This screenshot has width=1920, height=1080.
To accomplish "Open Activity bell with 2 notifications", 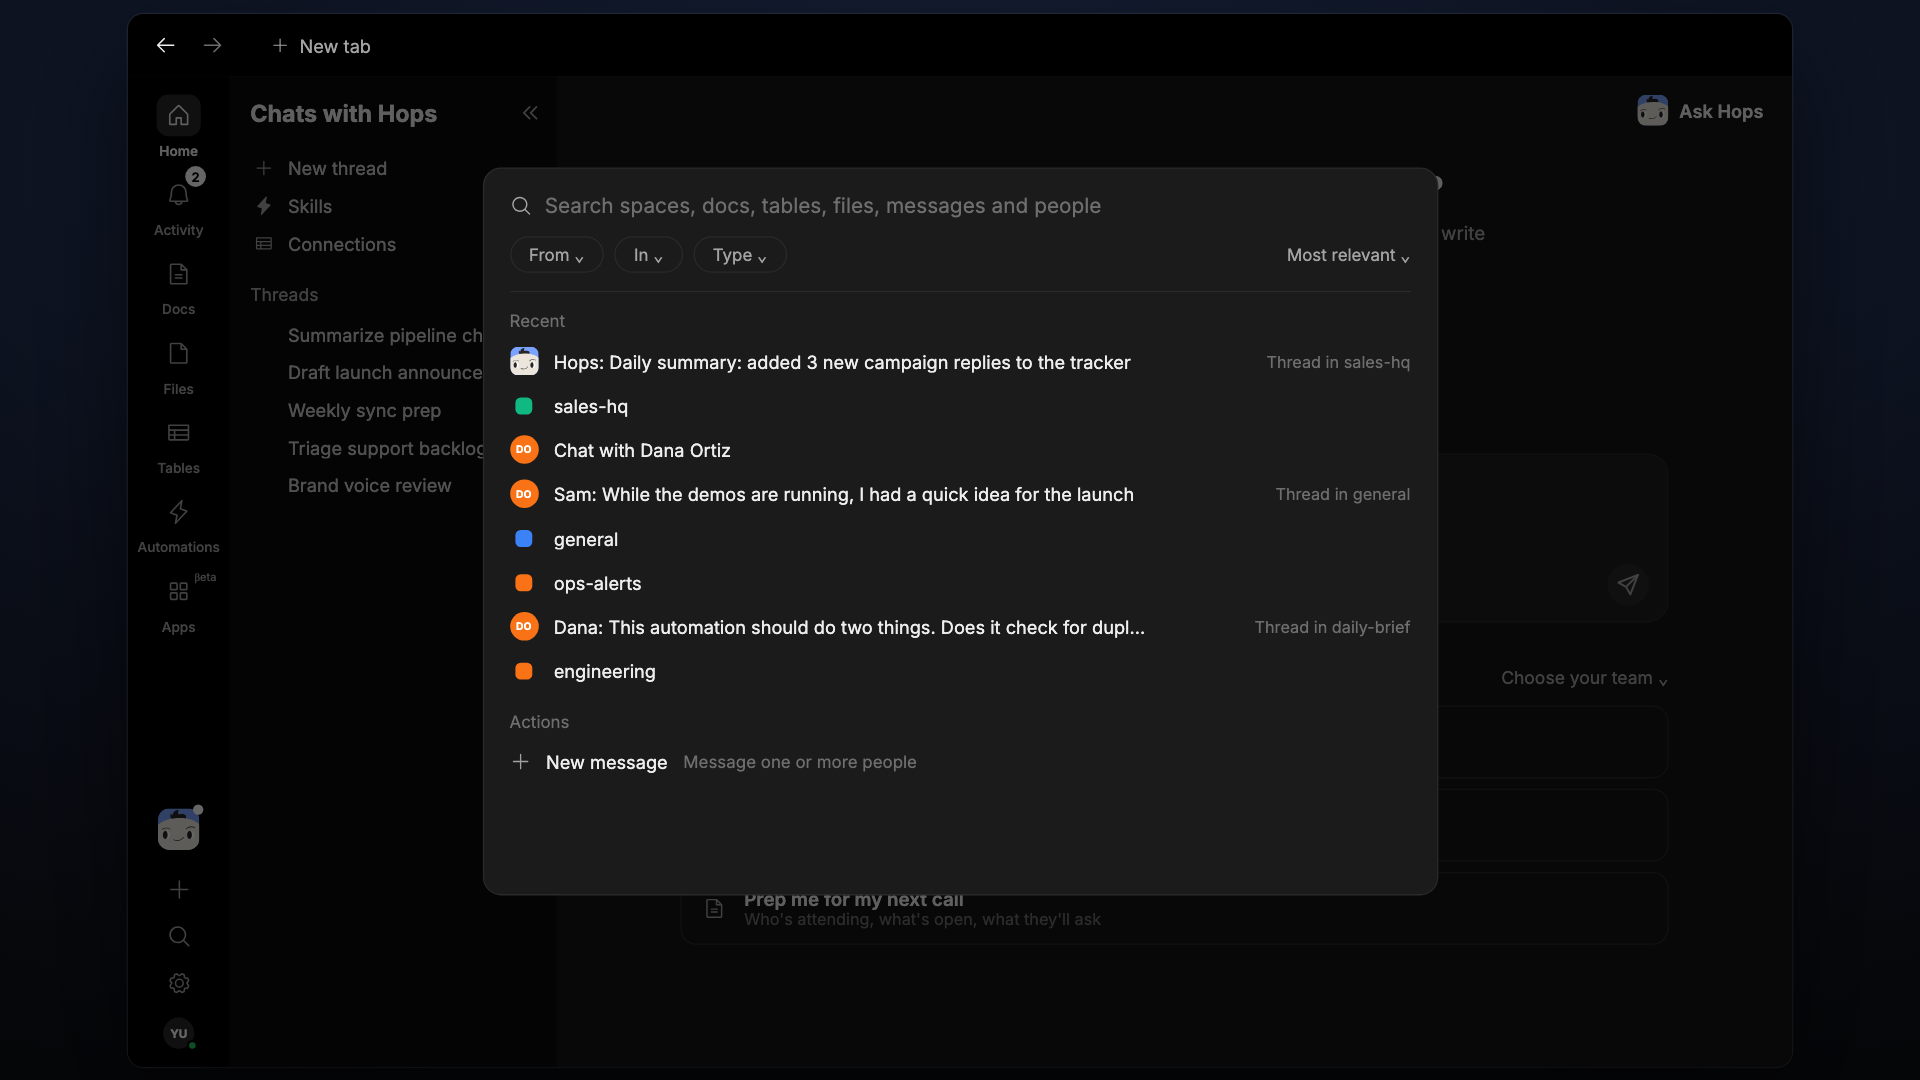I will tap(178, 195).
